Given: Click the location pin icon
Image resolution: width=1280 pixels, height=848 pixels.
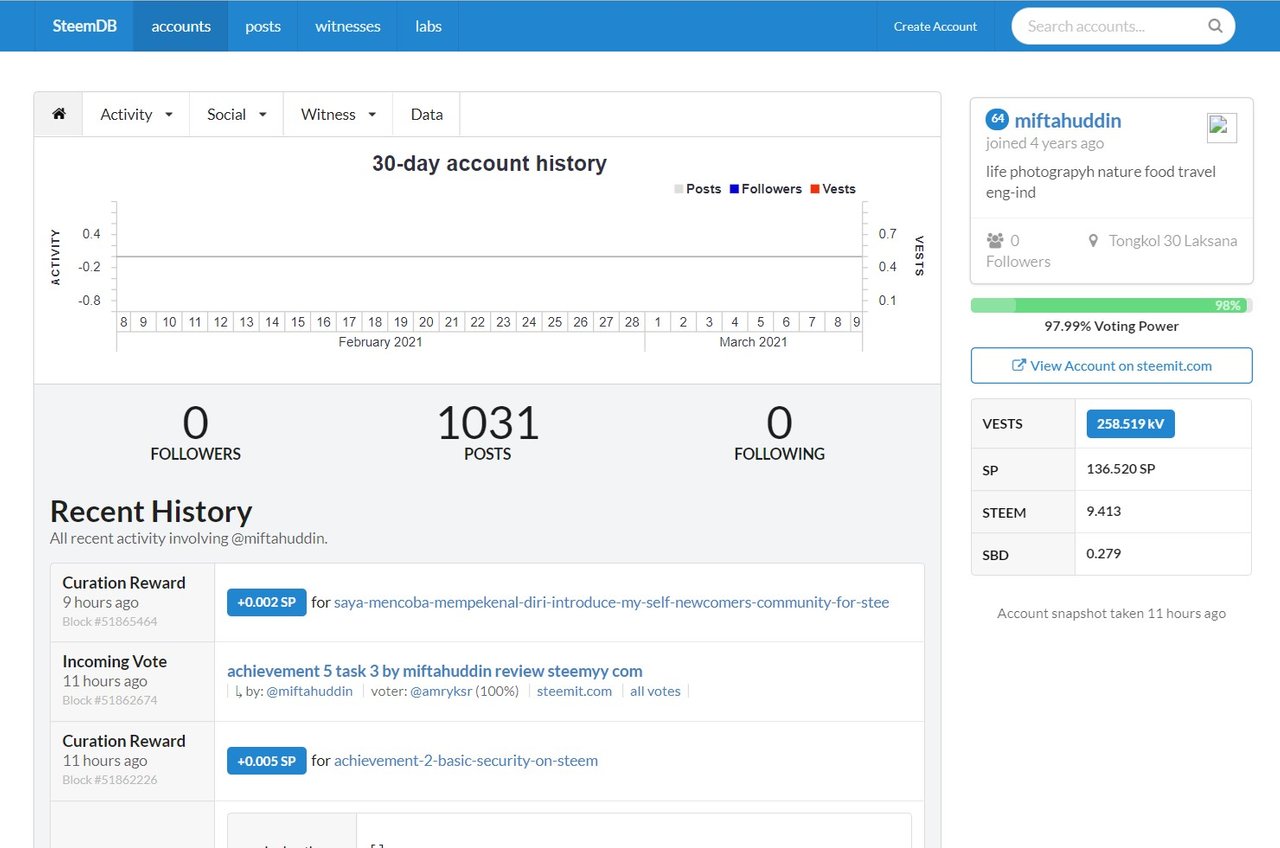Looking at the screenshot, I should click(x=1093, y=241).
